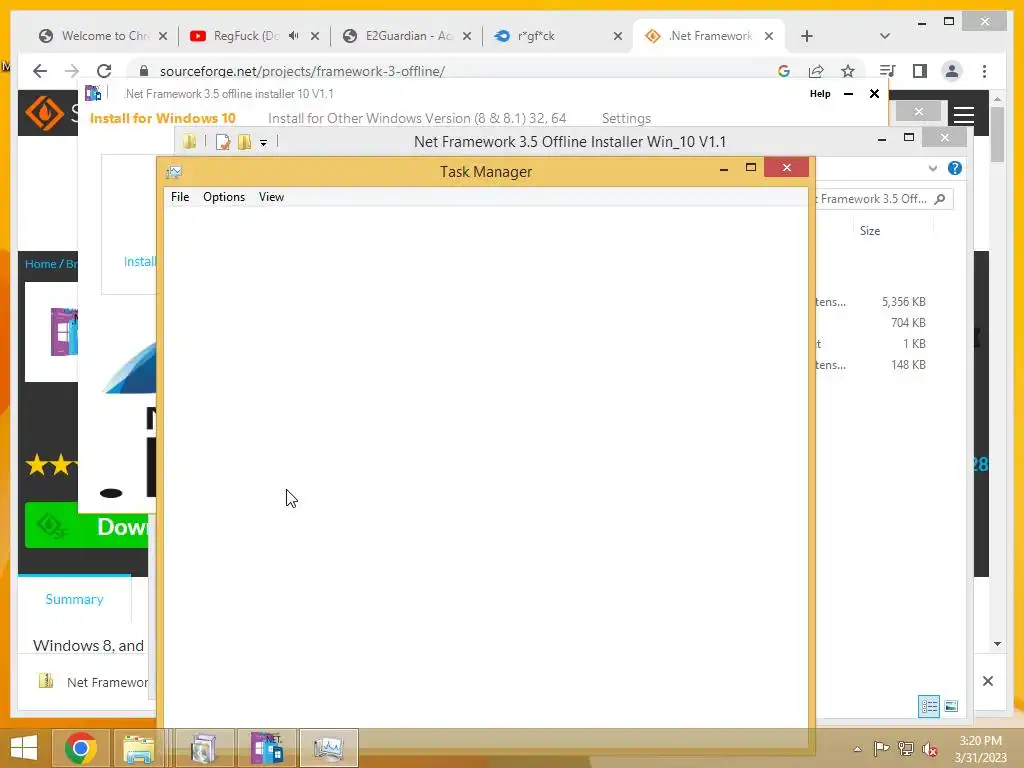Open SourceForge hamburger menu
This screenshot has height=768, width=1024.
pyautogui.click(x=964, y=115)
